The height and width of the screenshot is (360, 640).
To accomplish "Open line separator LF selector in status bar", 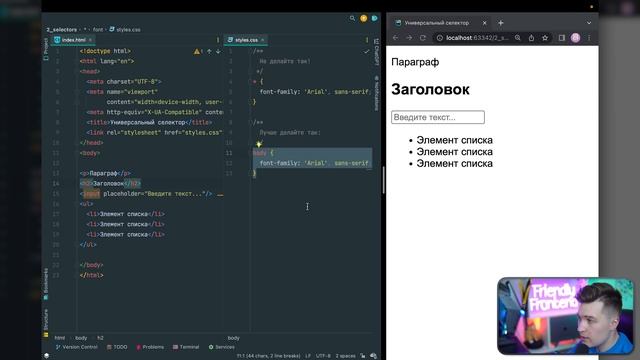I will pyautogui.click(x=308, y=356).
